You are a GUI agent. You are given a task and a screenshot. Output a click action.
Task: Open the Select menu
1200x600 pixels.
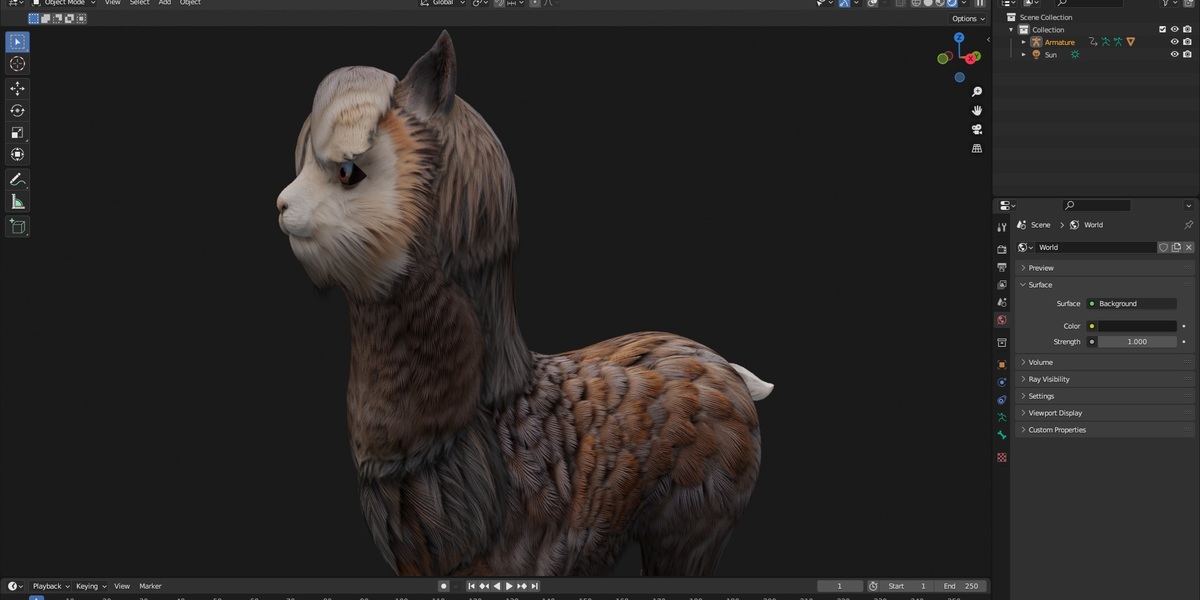click(139, 3)
